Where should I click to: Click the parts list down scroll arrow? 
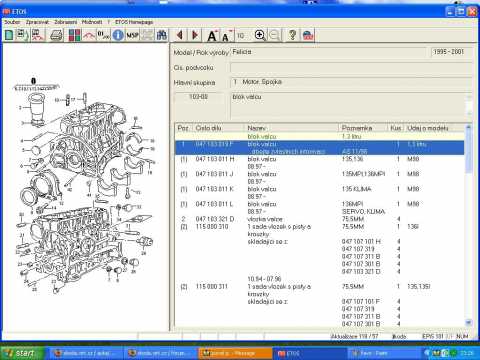pyautogui.click(x=468, y=322)
